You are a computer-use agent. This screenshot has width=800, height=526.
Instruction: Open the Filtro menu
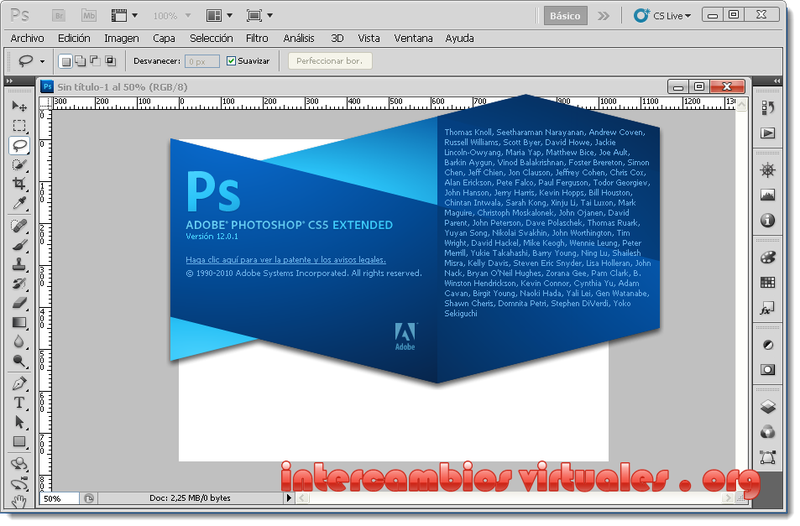(x=257, y=38)
